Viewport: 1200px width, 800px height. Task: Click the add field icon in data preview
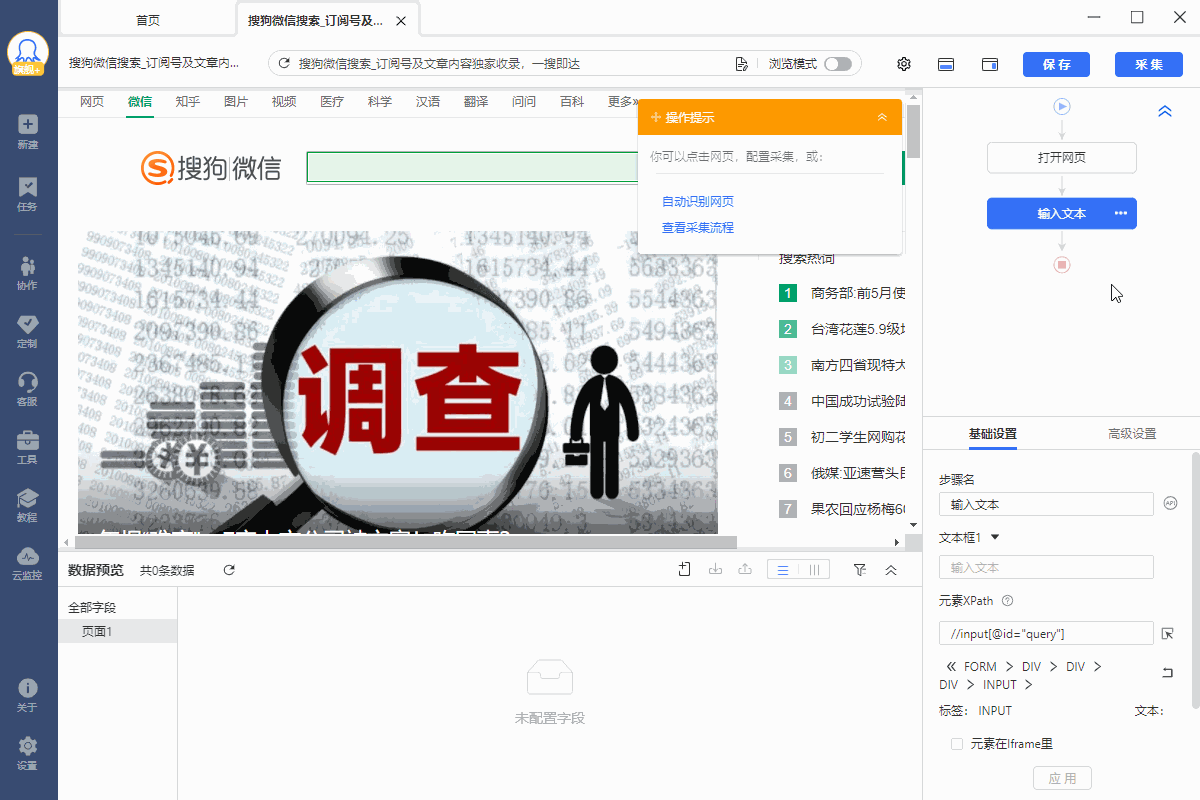point(685,570)
